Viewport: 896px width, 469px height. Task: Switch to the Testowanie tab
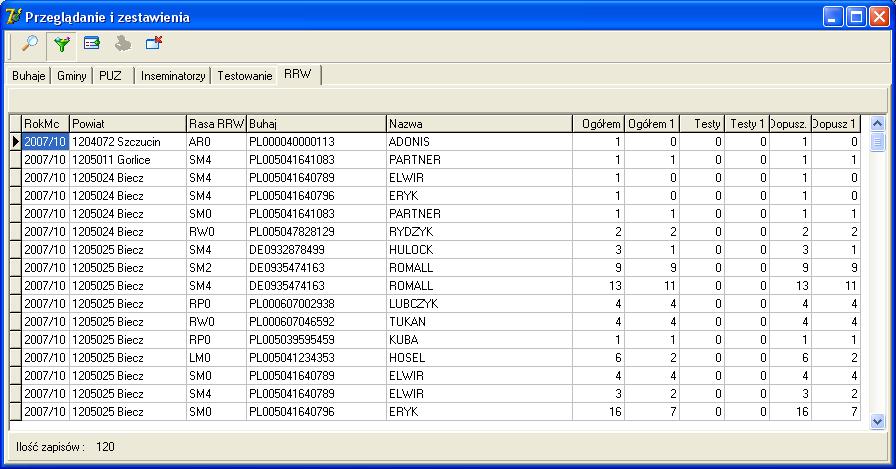(x=245, y=76)
